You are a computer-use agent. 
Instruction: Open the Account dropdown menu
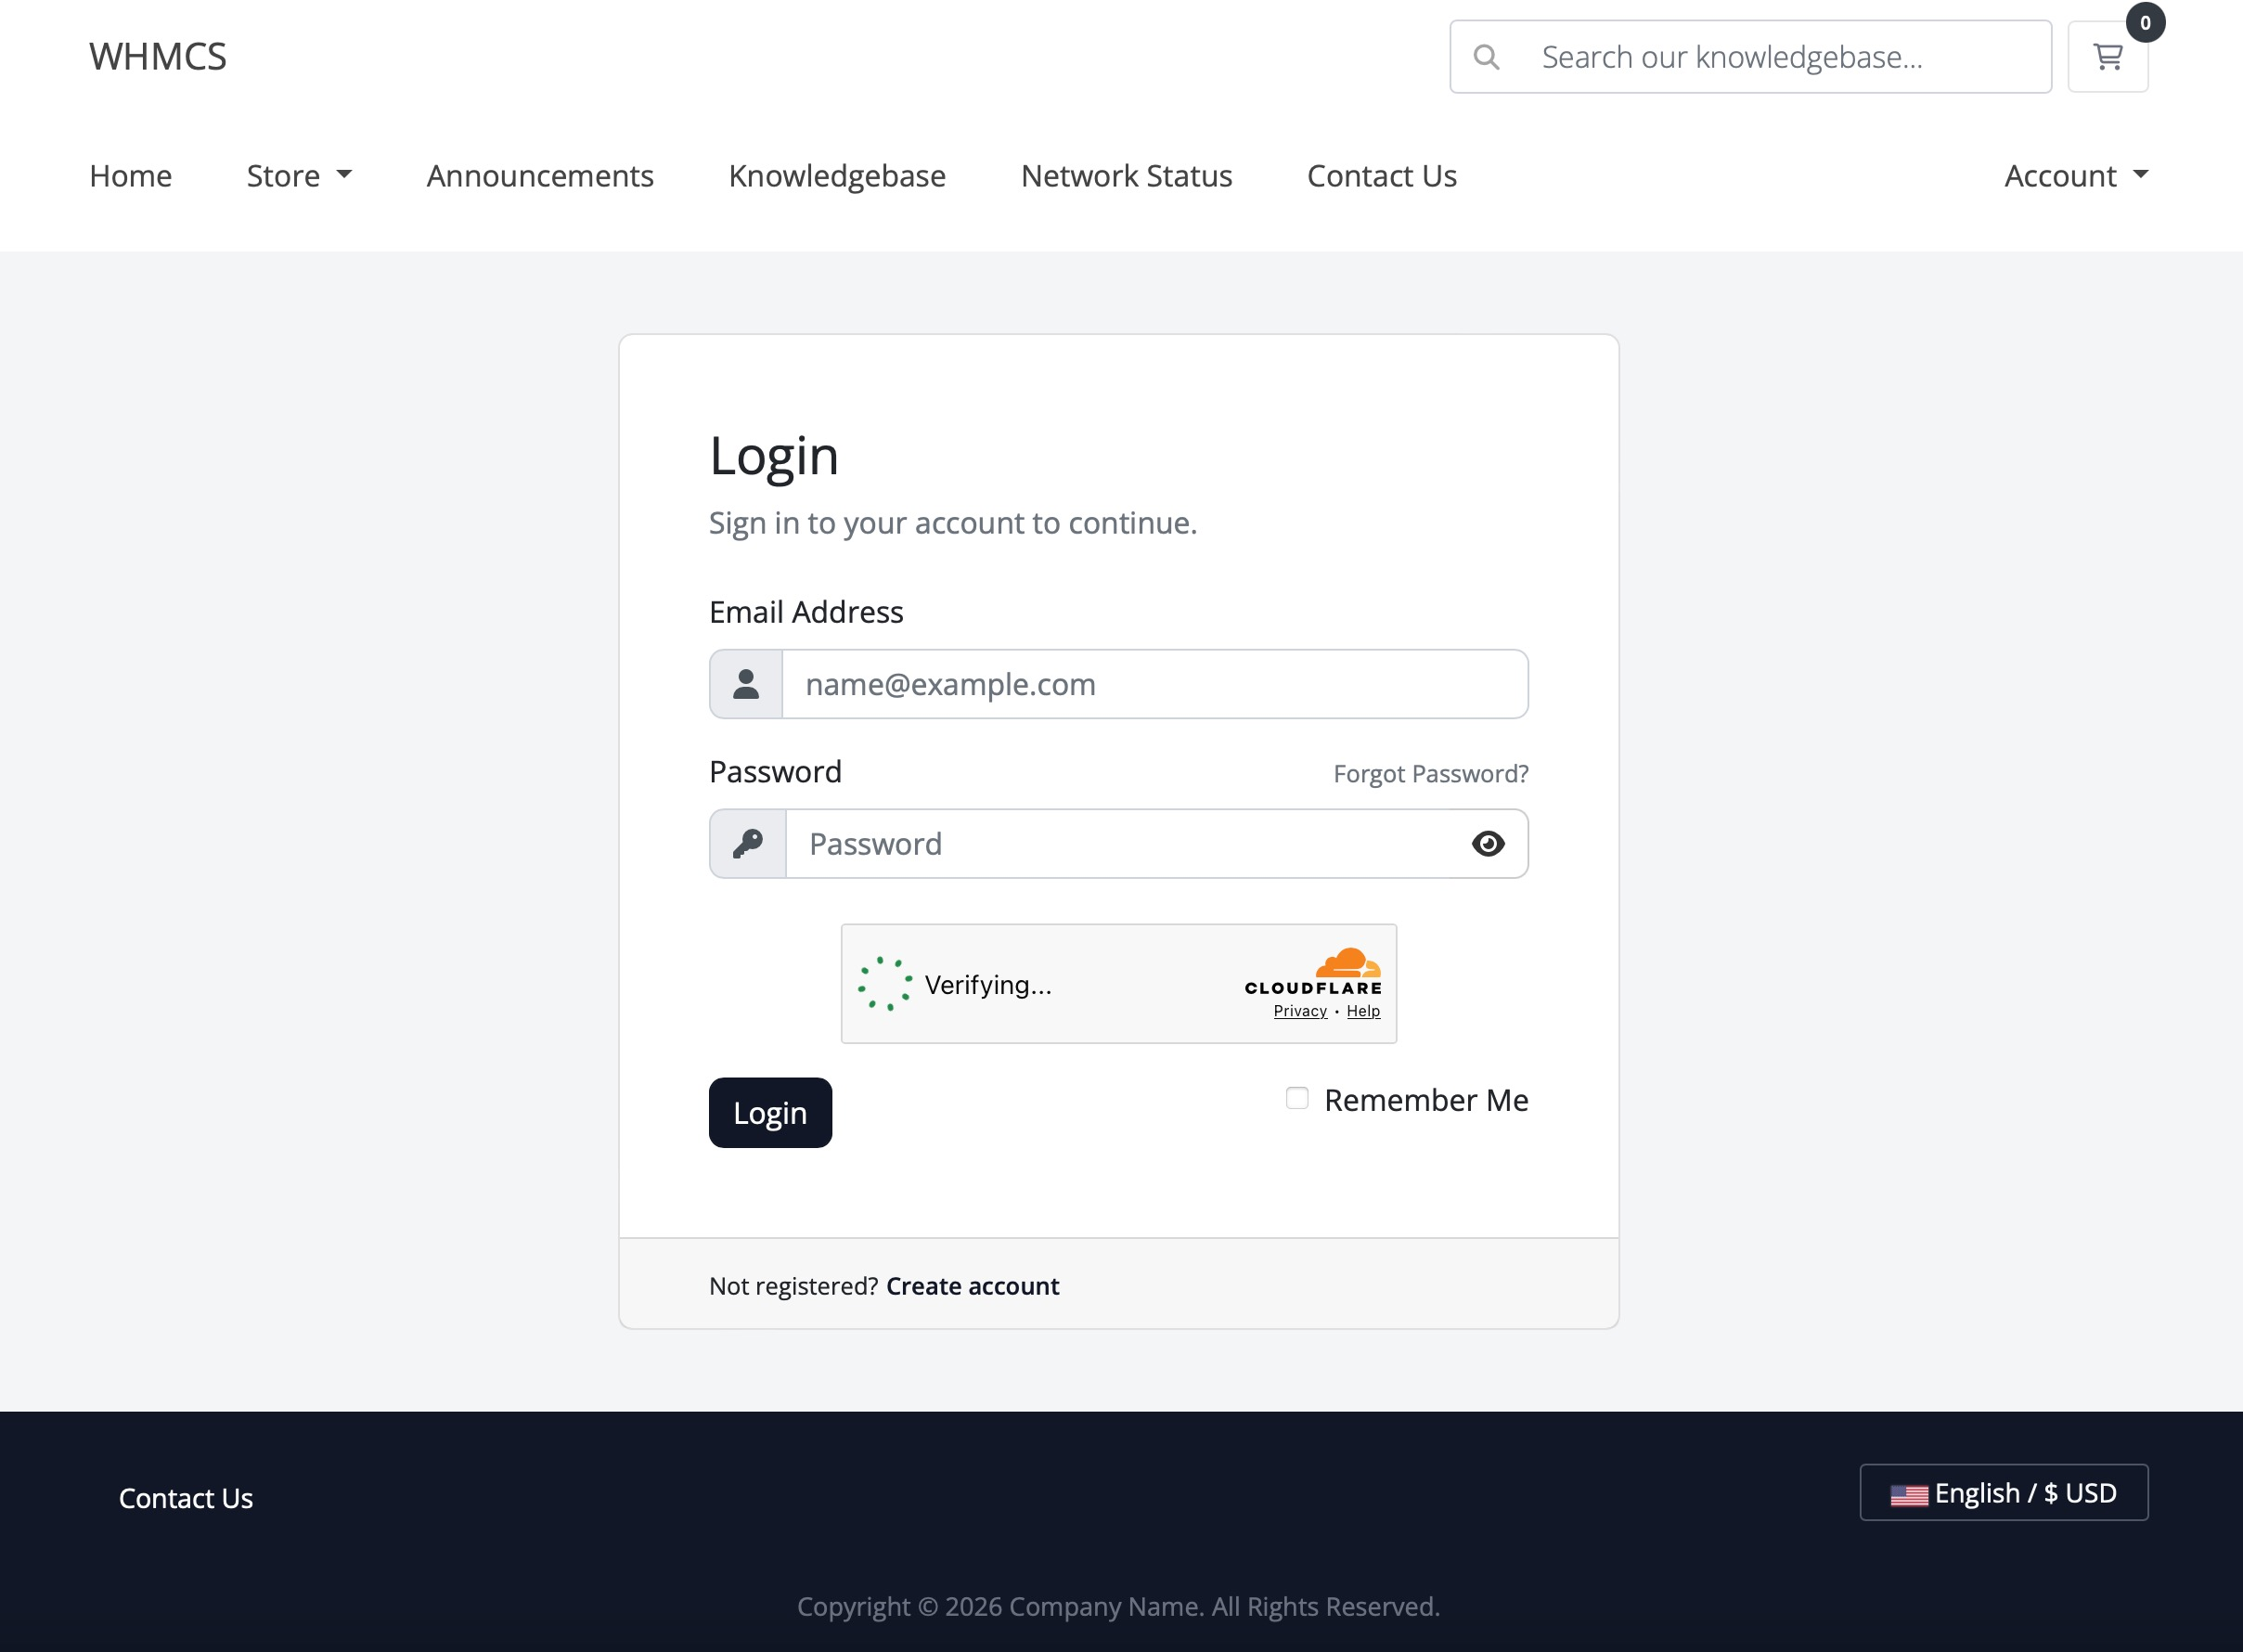click(x=2075, y=176)
